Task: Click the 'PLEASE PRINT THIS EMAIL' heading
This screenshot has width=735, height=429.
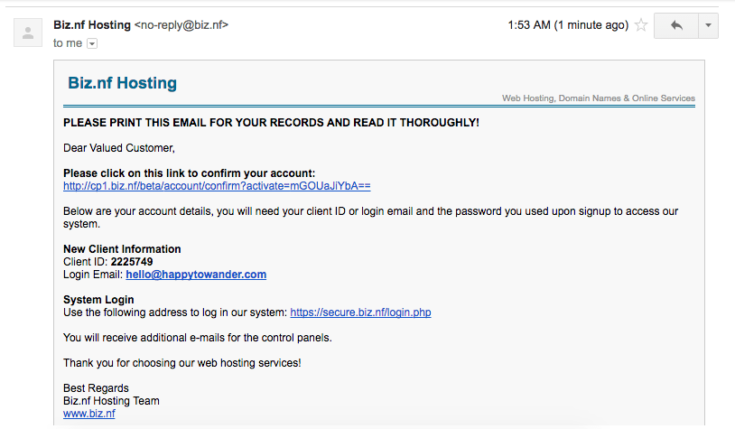Action: coord(271,122)
